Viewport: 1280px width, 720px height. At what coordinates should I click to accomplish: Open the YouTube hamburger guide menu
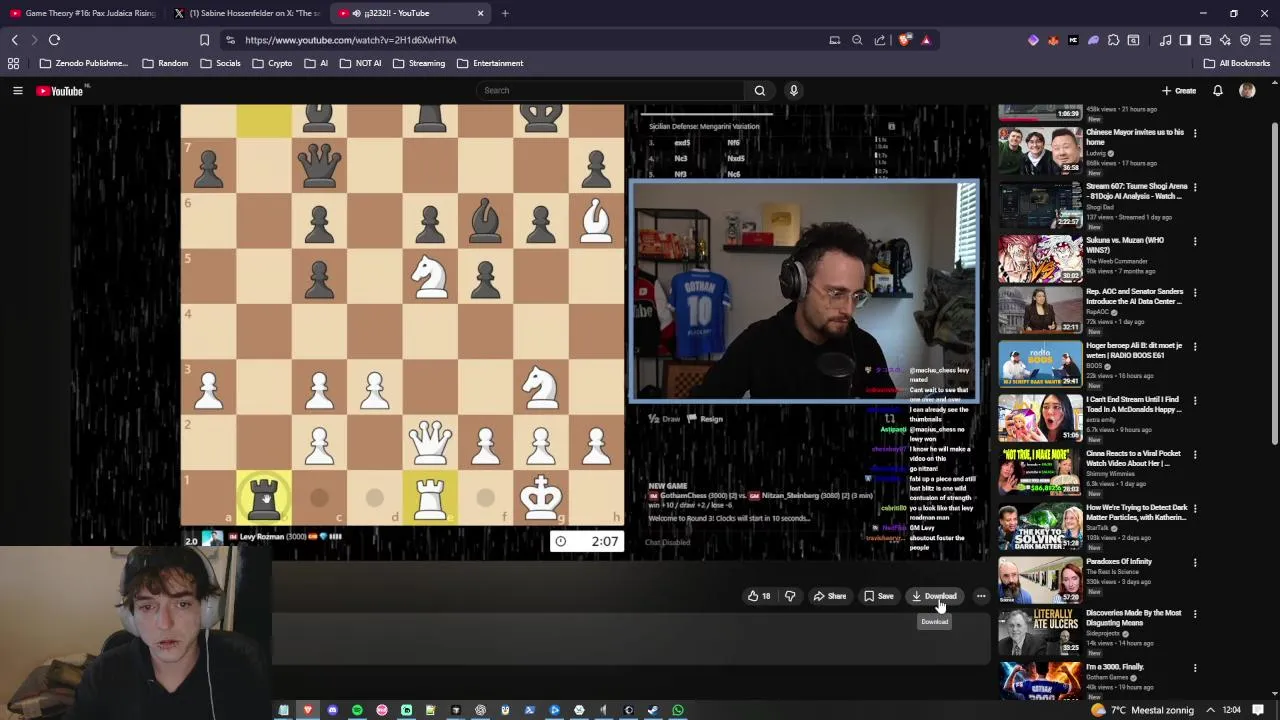tap(17, 91)
